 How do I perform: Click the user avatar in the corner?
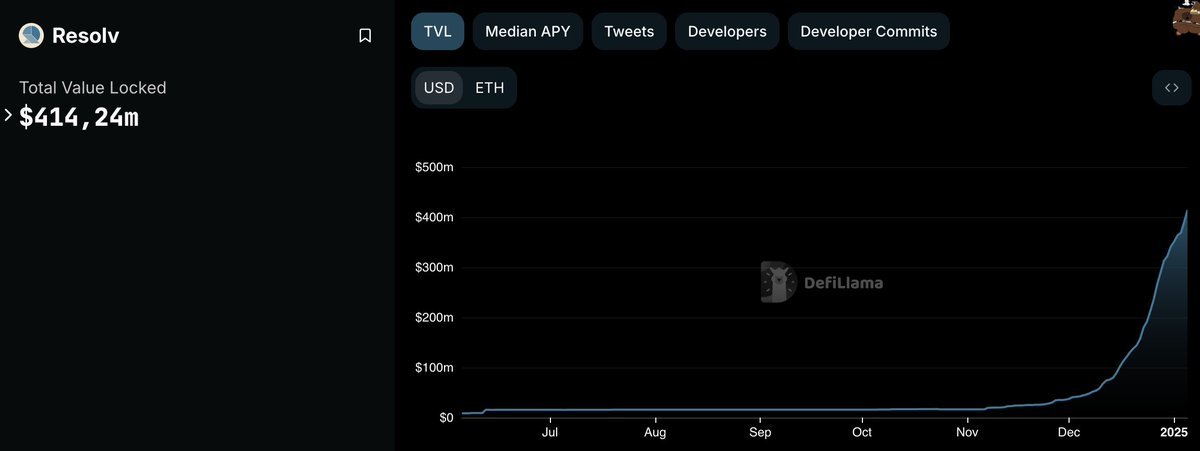pyautogui.click(x=1187, y=18)
